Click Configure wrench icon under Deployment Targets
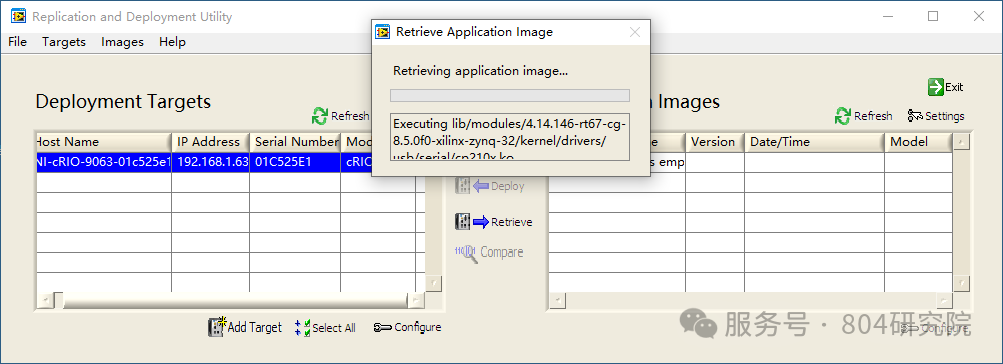1003x364 pixels. pos(383,328)
